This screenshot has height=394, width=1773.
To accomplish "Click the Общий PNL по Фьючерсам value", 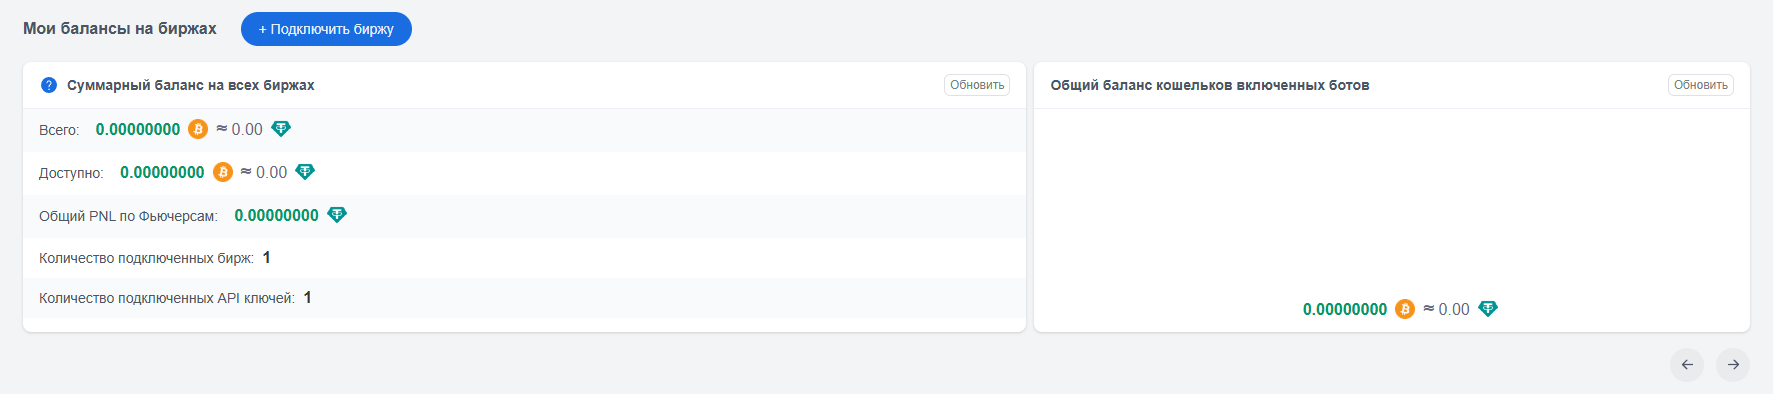I will point(276,215).
